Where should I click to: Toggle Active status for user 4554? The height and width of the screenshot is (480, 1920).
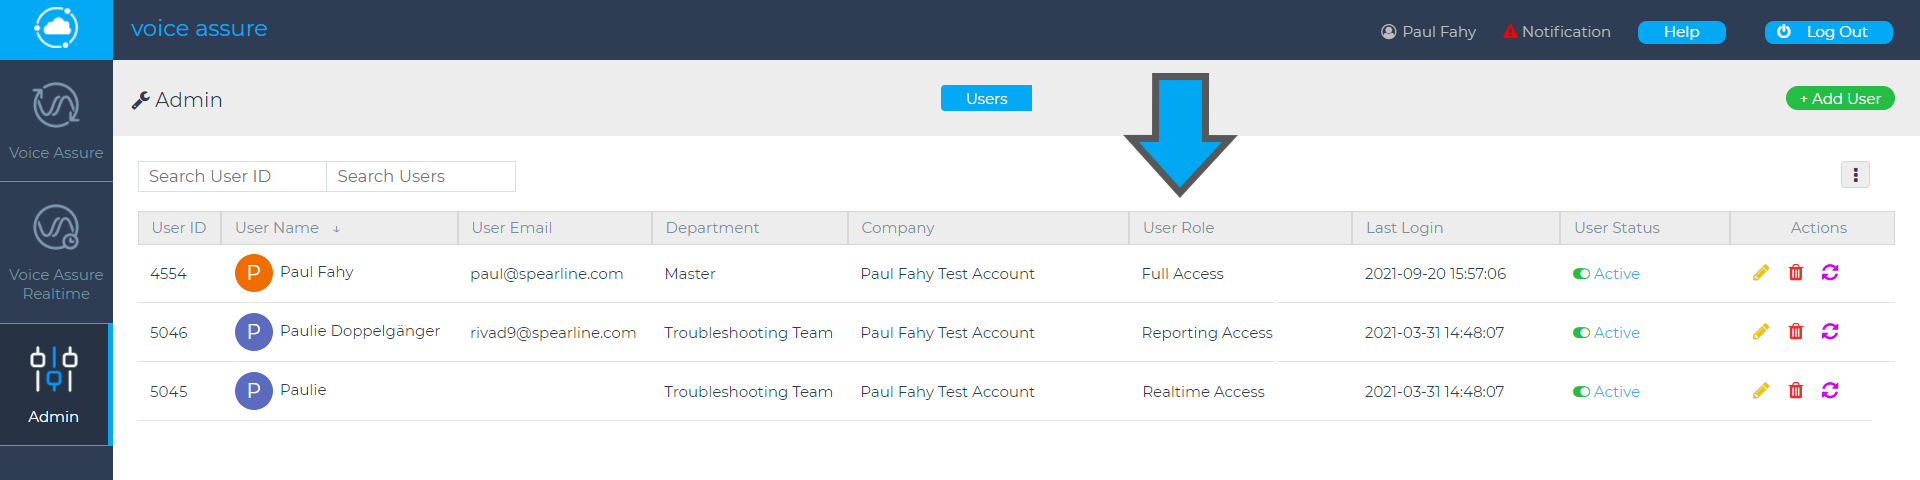(x=1581, y=274)
